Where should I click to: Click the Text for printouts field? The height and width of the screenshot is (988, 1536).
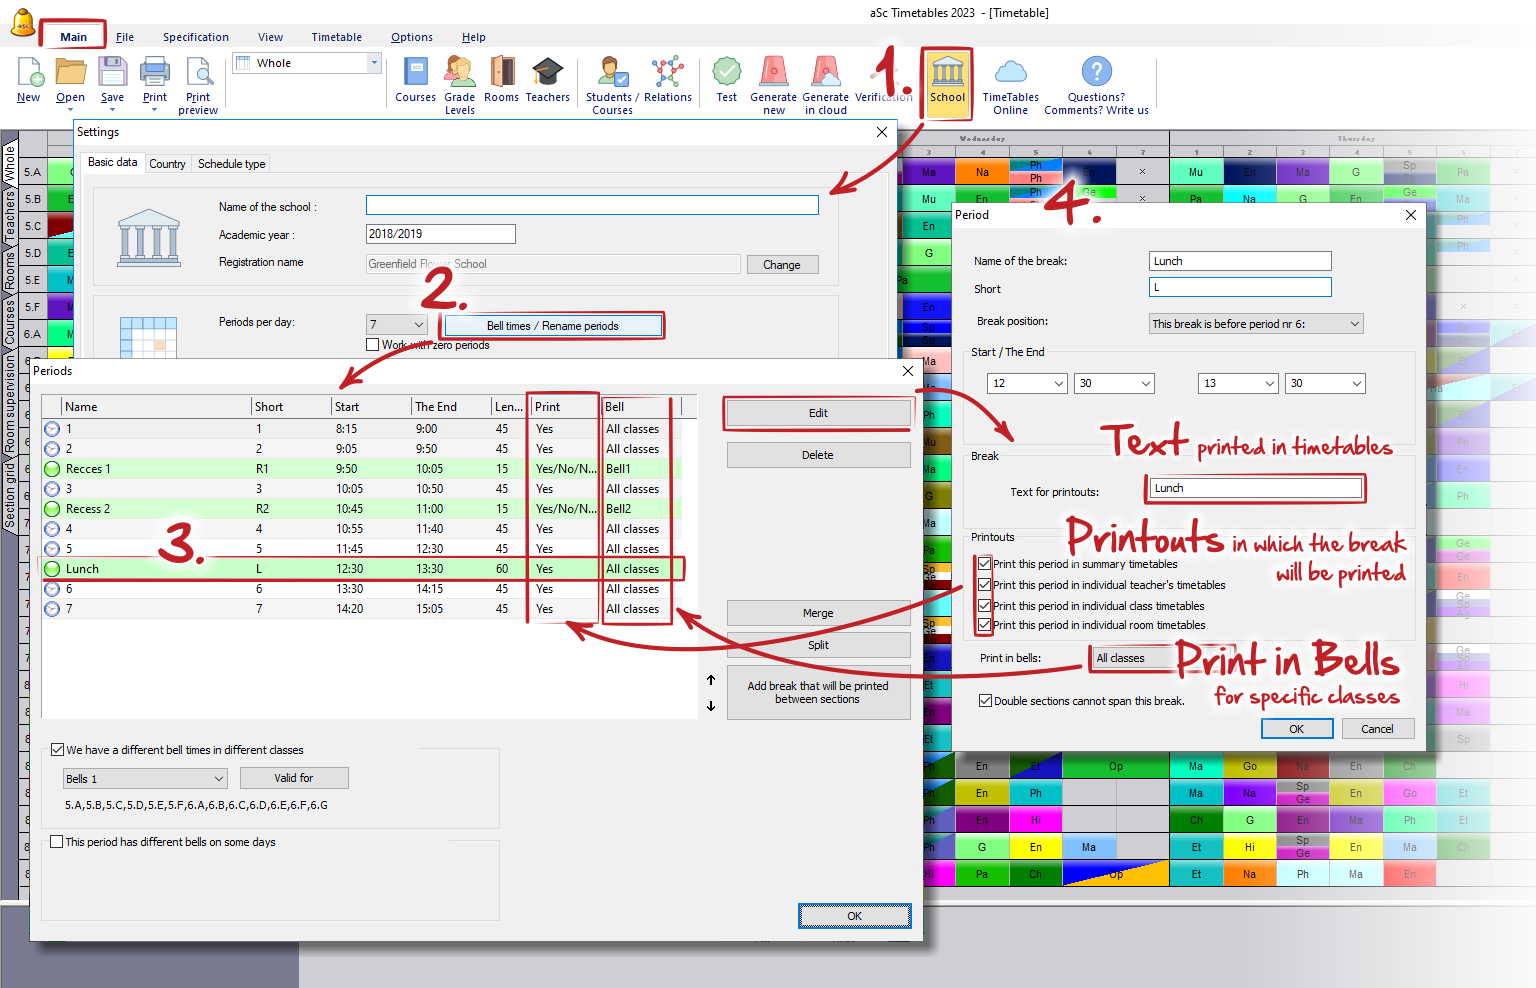(1256, 488)
